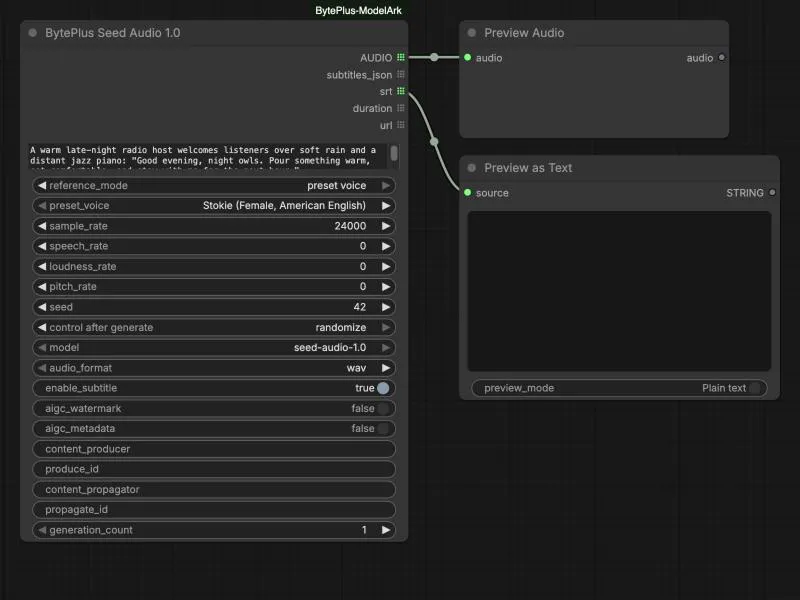Increase sample_rate with right arrow
This screenshot has height=600, width=800.
point(386,226)
